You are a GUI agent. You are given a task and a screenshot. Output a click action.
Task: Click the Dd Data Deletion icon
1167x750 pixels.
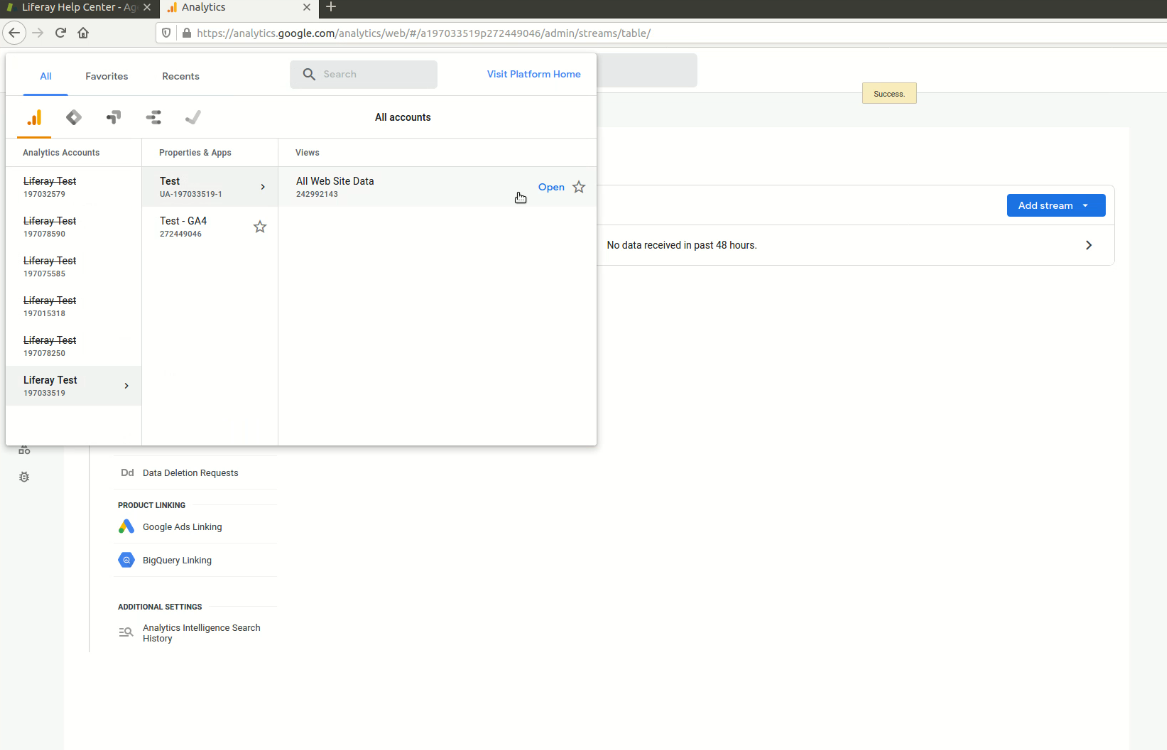coord(127,473)
